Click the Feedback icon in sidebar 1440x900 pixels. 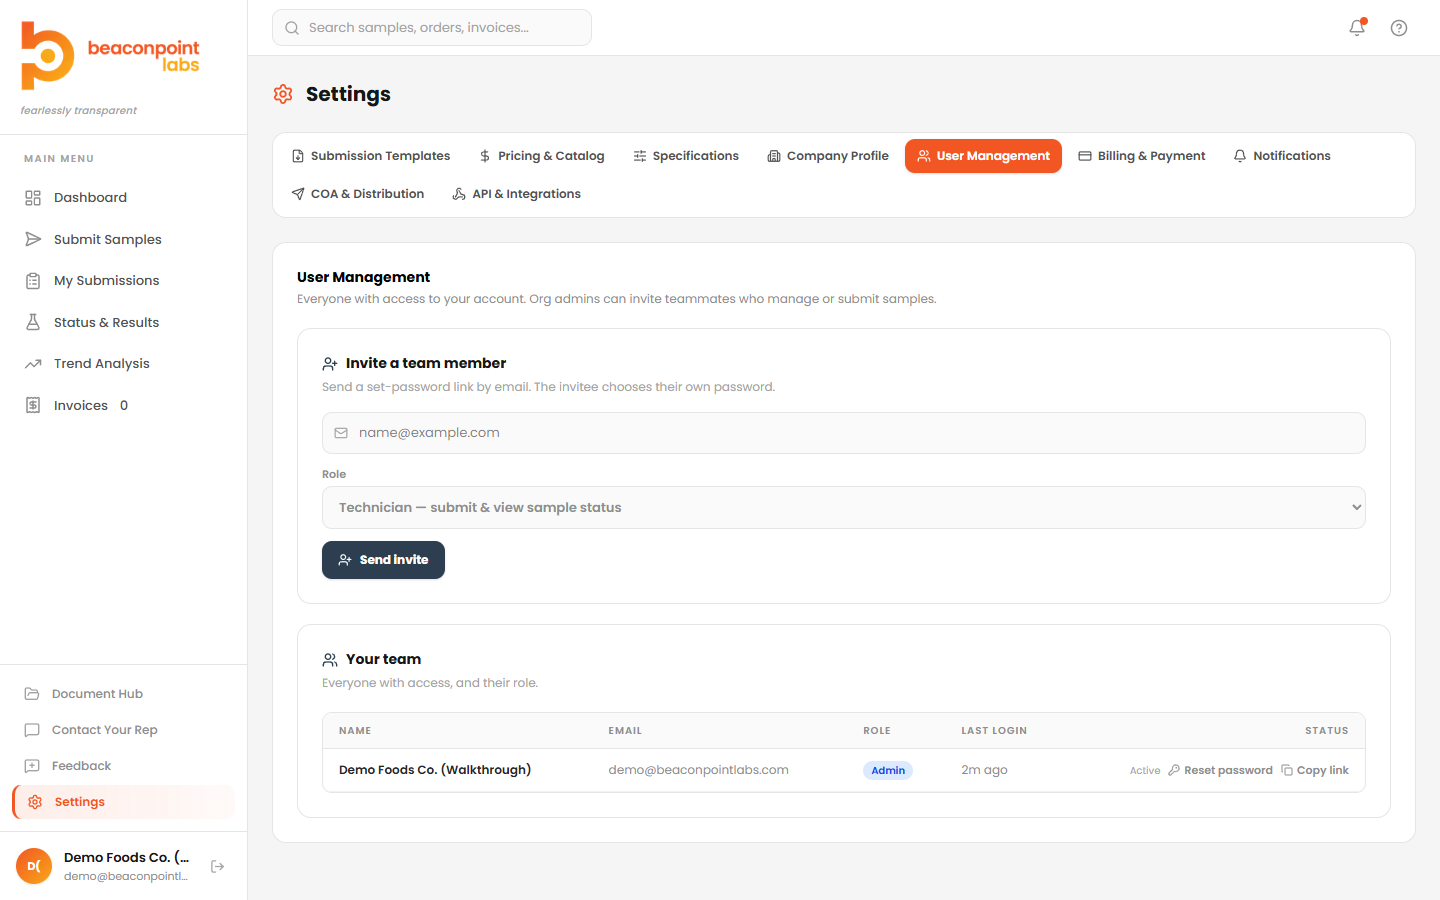coord(32,766)
